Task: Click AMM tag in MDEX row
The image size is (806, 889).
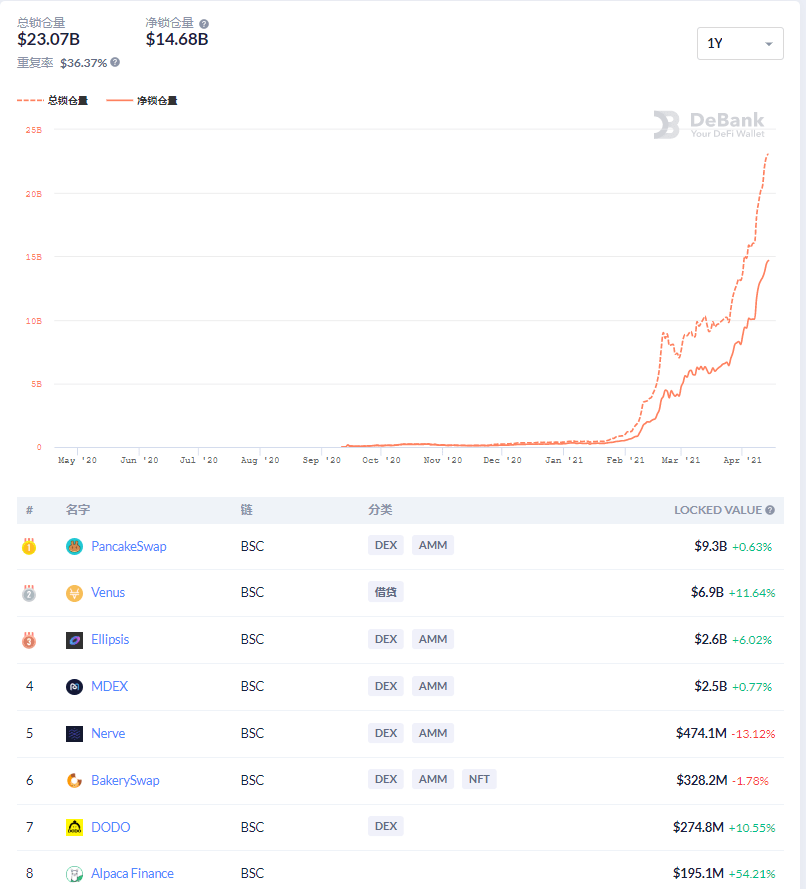Action: pyautogui.click(x=433, y=686)
